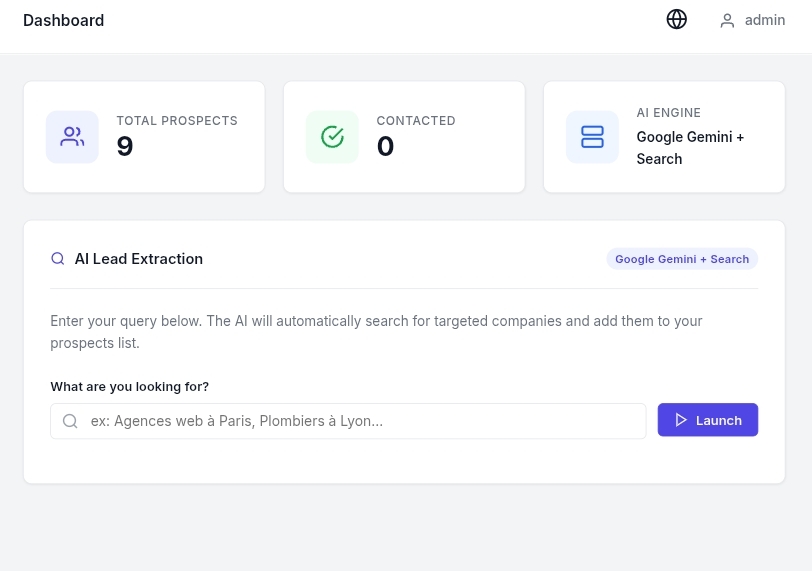Focus the 'What are you looking for?' query input
The image size is (812, 571).
tap(348, 421)
